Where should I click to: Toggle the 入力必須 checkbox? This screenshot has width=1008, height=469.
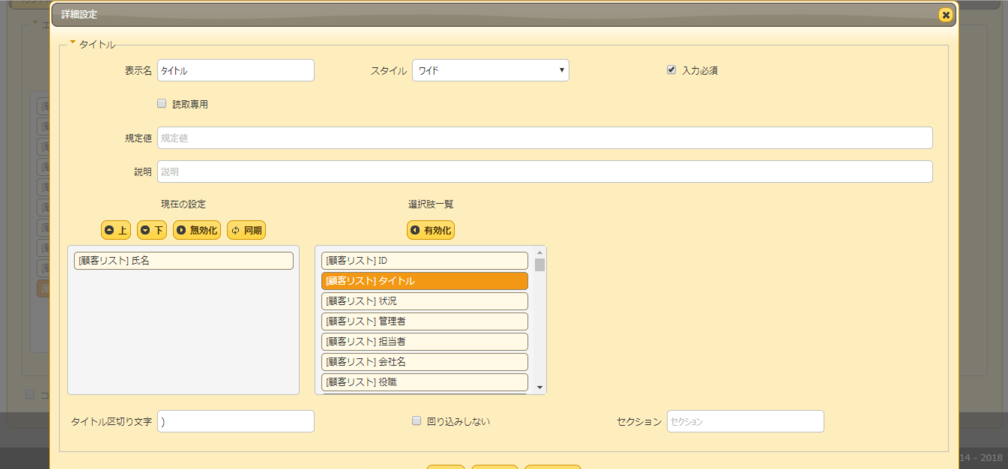point(671,70)
